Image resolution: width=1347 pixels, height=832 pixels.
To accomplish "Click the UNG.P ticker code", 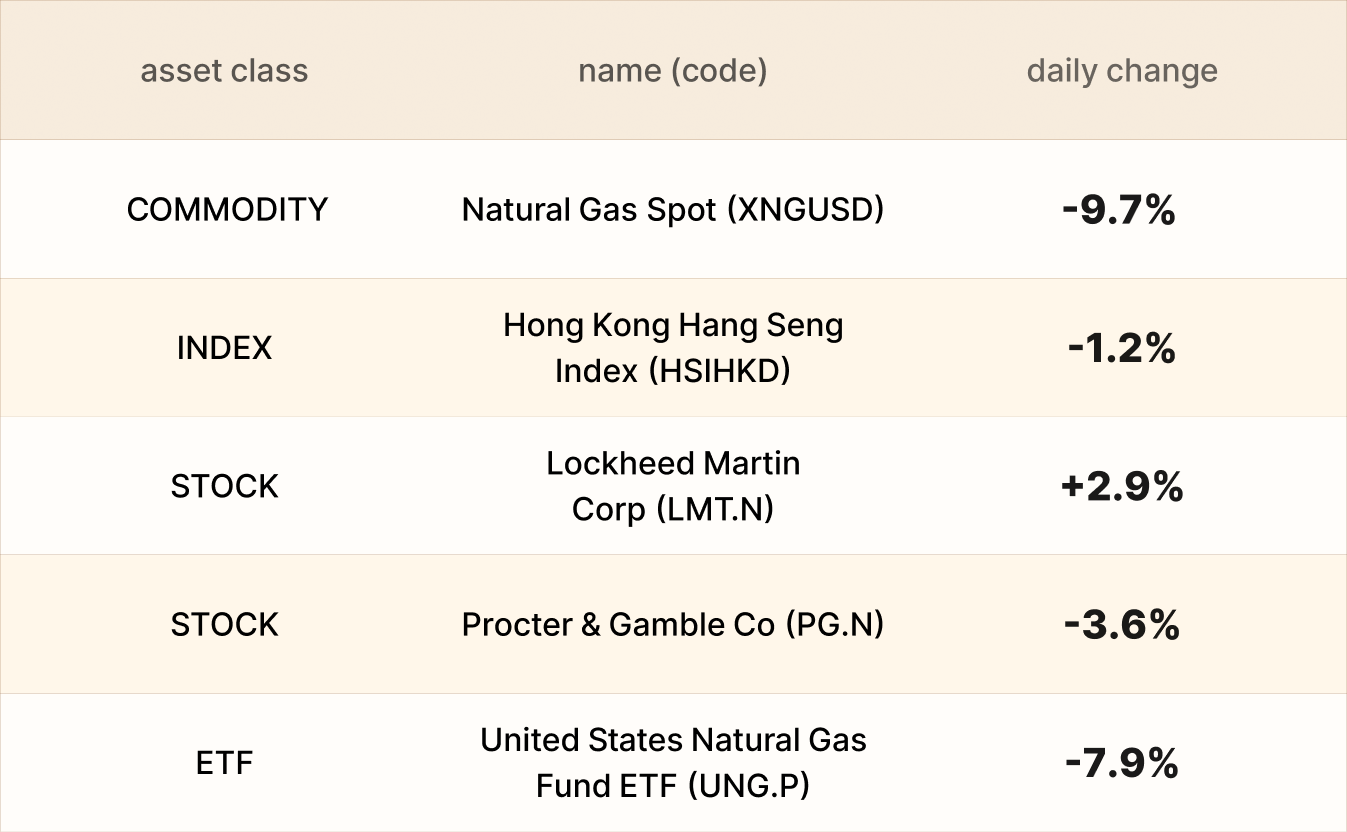I will 748,786.
